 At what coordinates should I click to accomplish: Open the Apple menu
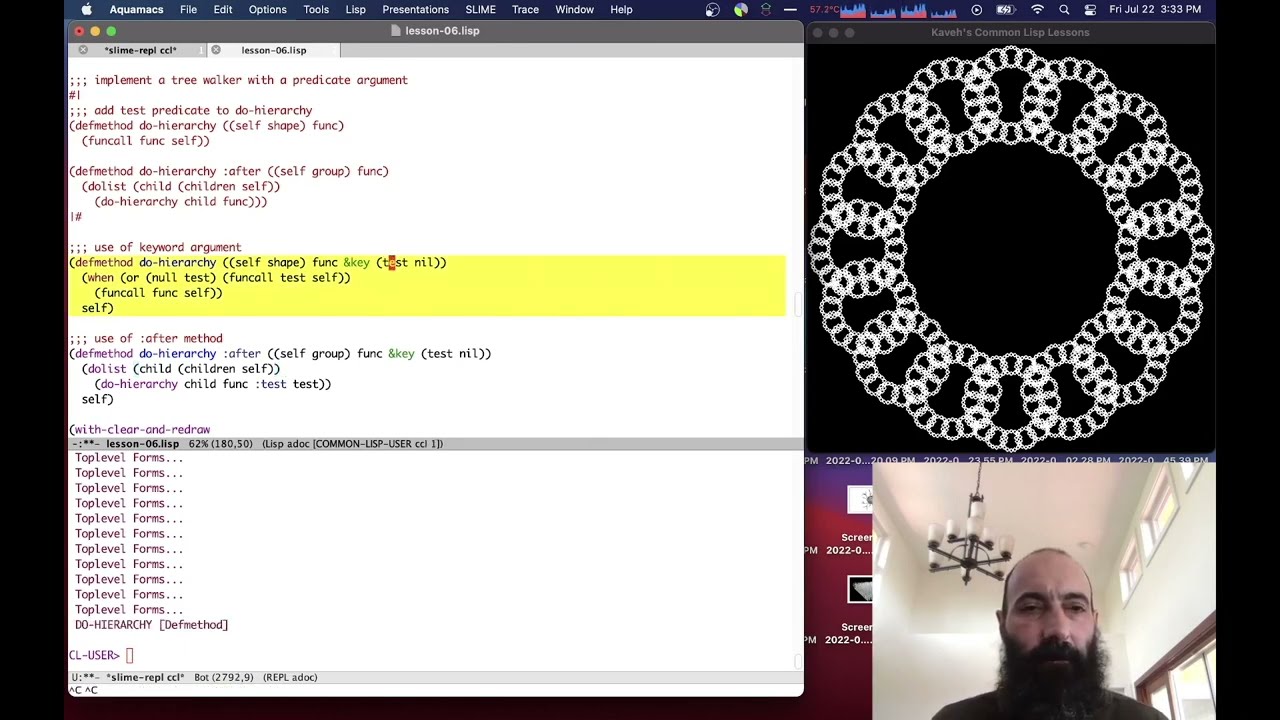[86, 10]
